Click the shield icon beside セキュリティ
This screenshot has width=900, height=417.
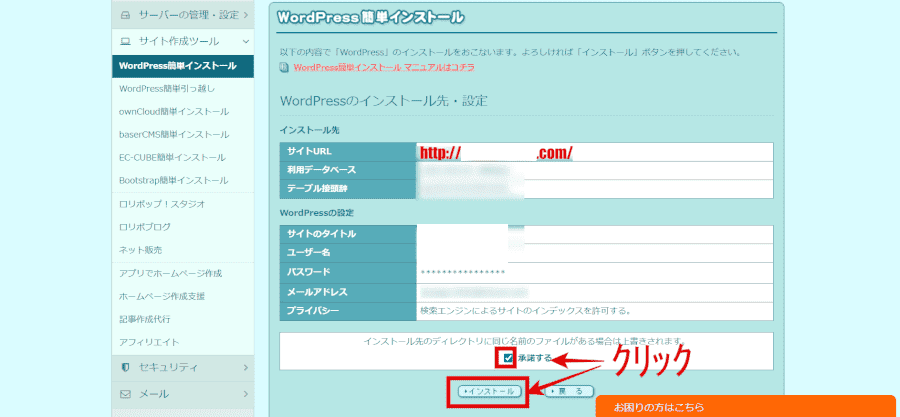tap(125, 367)
